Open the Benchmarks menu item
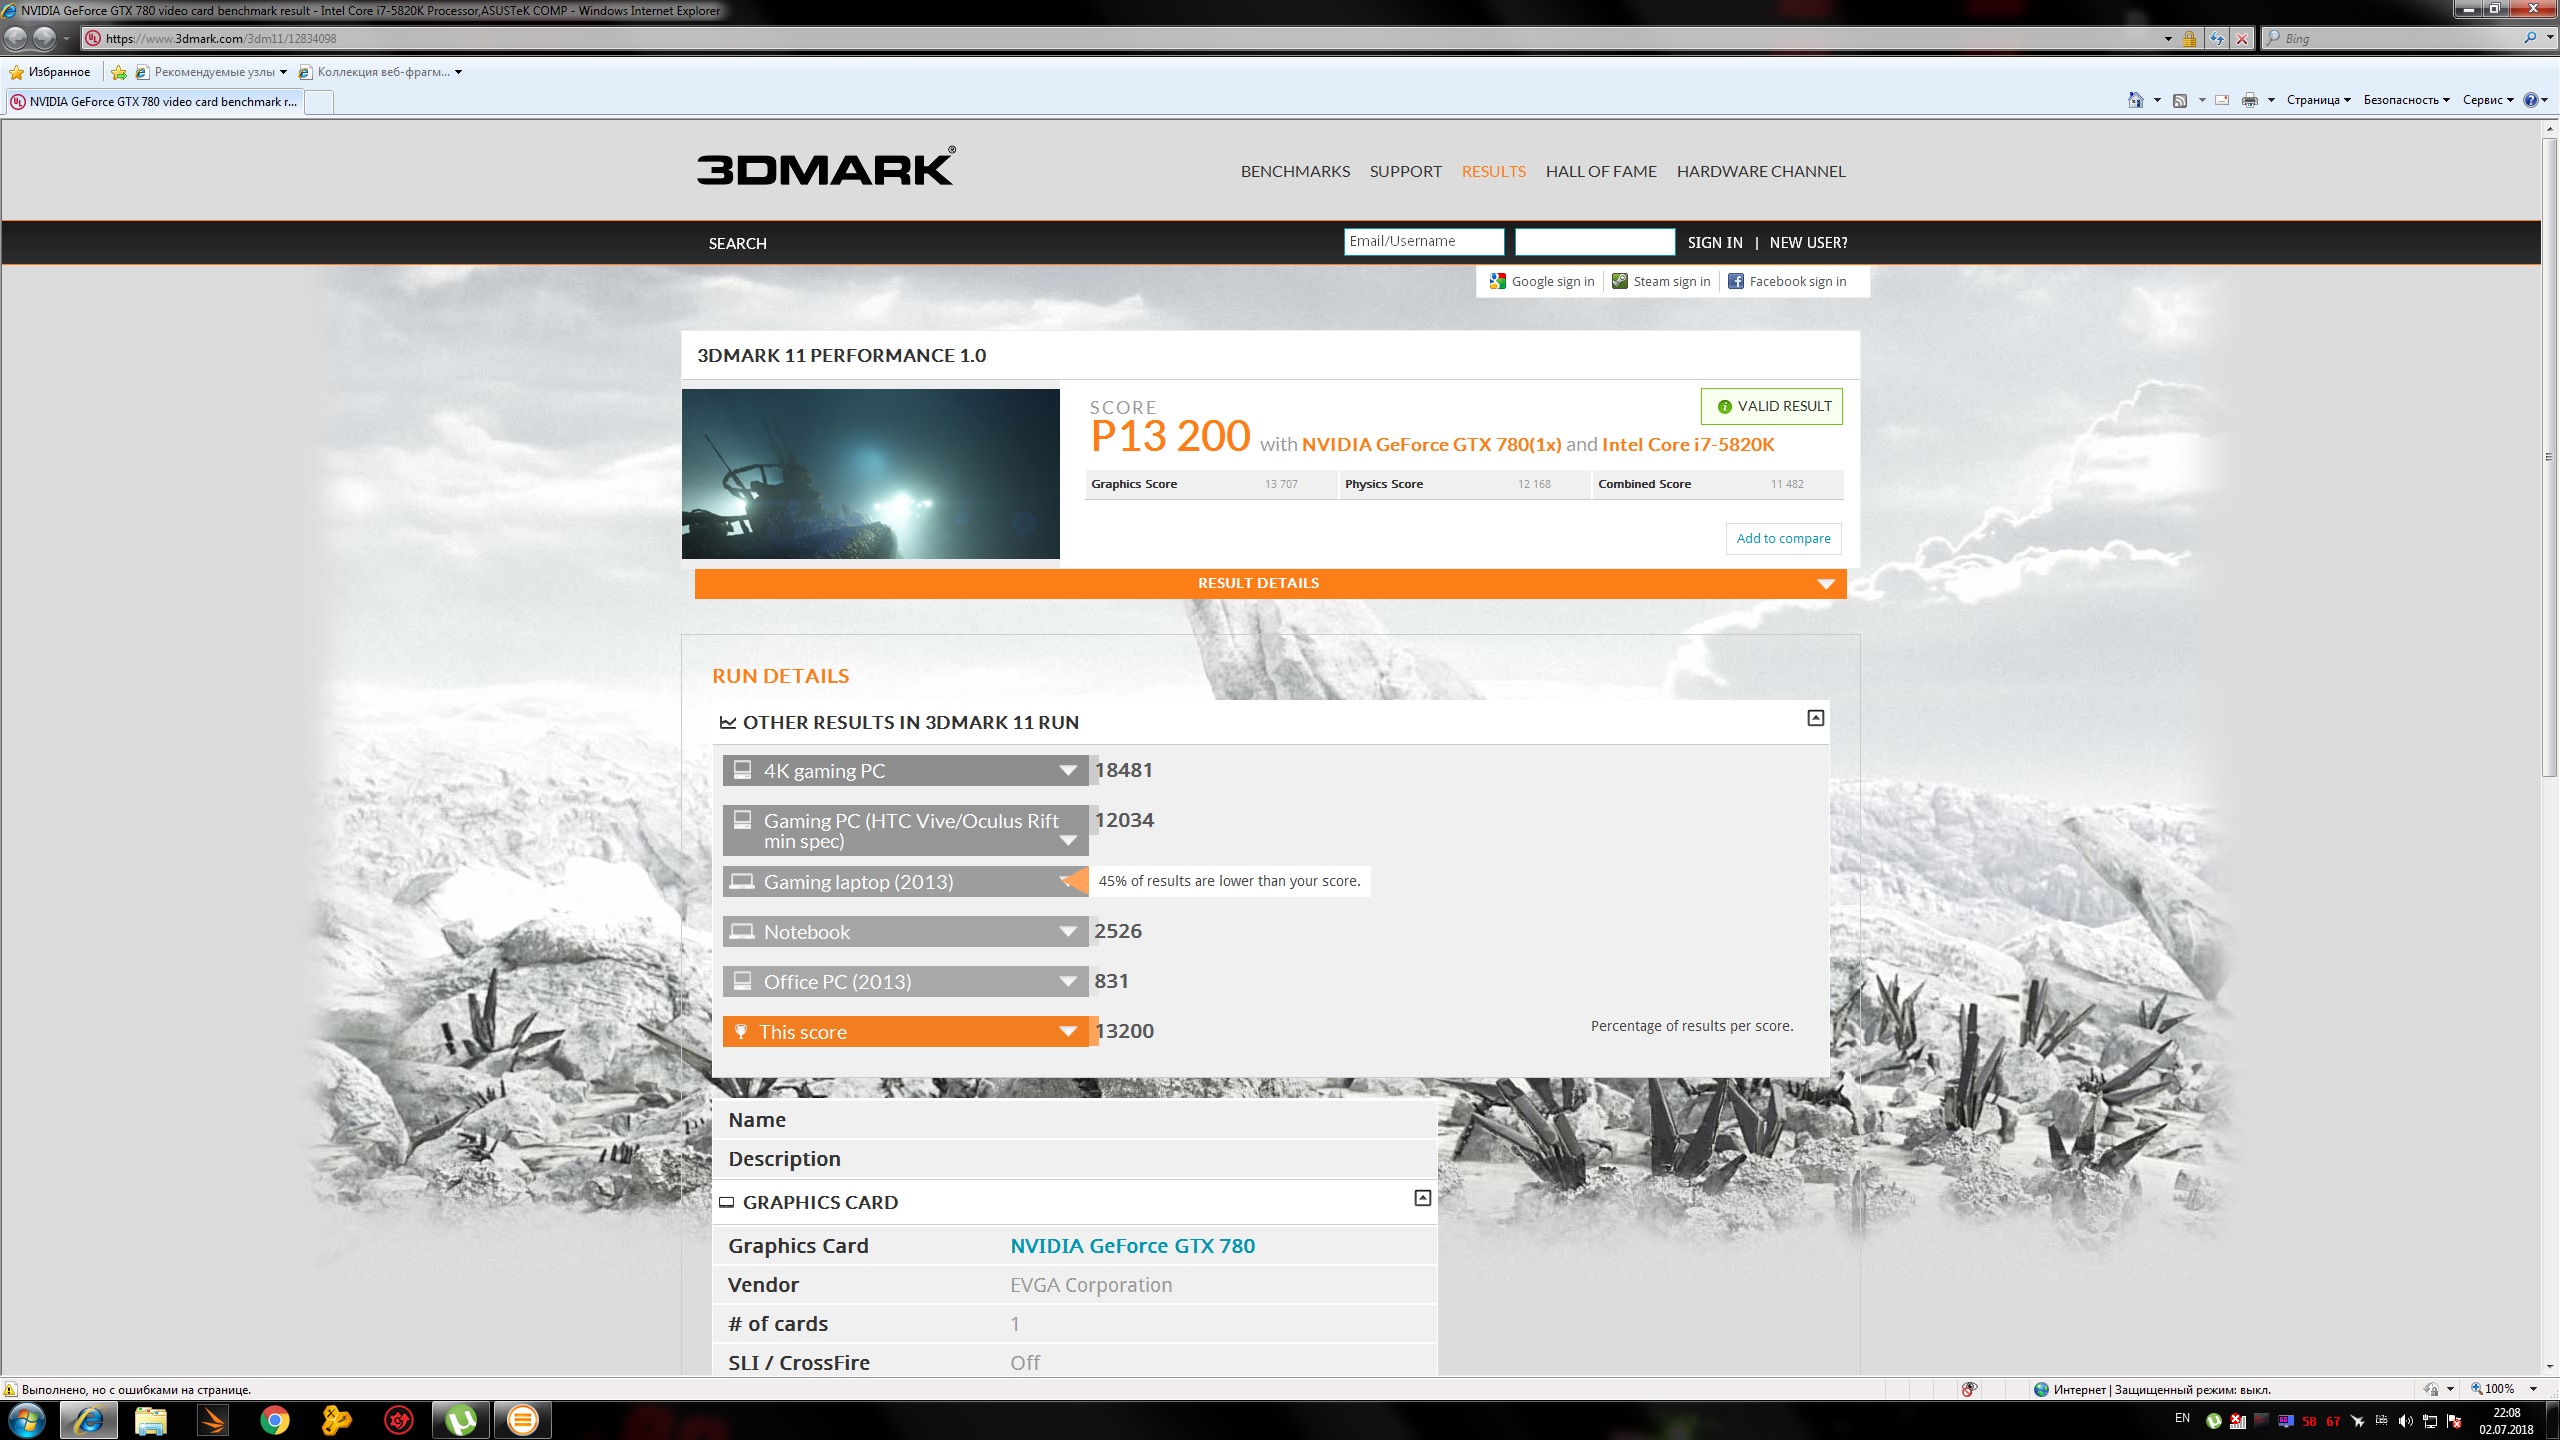Screen dimensions: 2560x1440 pos(1295,171)
